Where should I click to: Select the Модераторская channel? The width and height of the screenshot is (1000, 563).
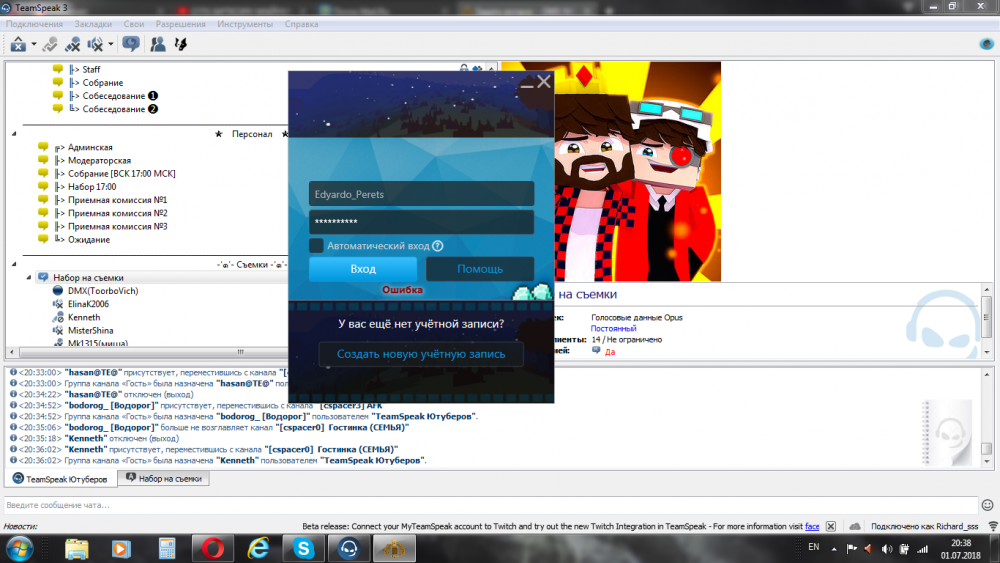[x=99, y=160]
